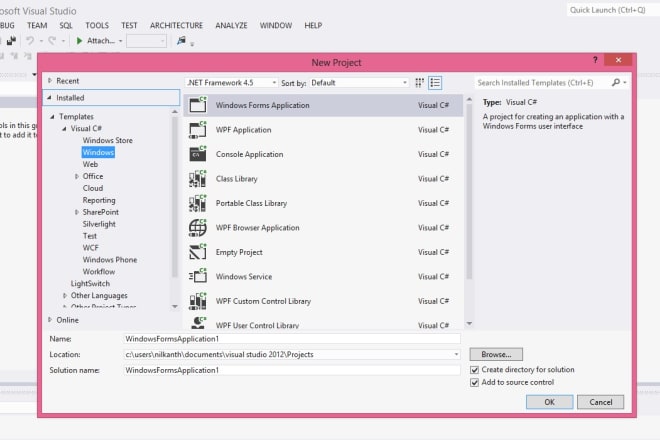Select WCF in the template tree
Viewport: 660px width, 440px height.
(90, 248)
